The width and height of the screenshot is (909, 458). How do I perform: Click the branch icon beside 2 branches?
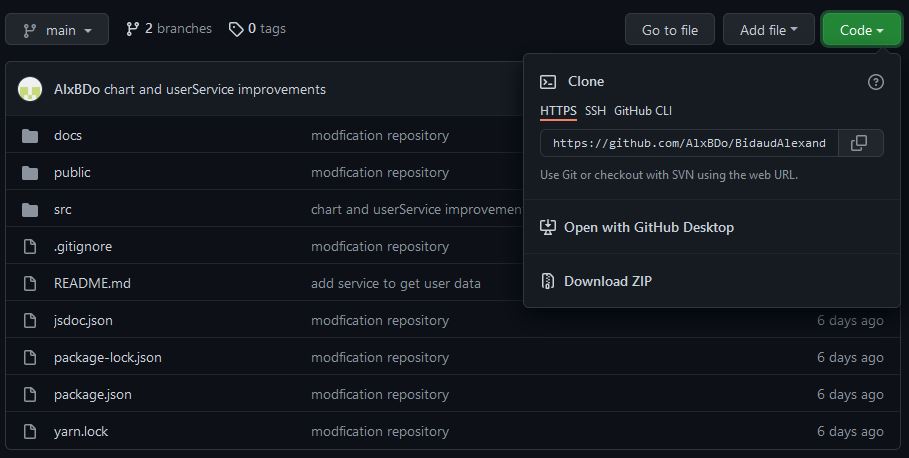pyautogui.click(x=133, y=29)
